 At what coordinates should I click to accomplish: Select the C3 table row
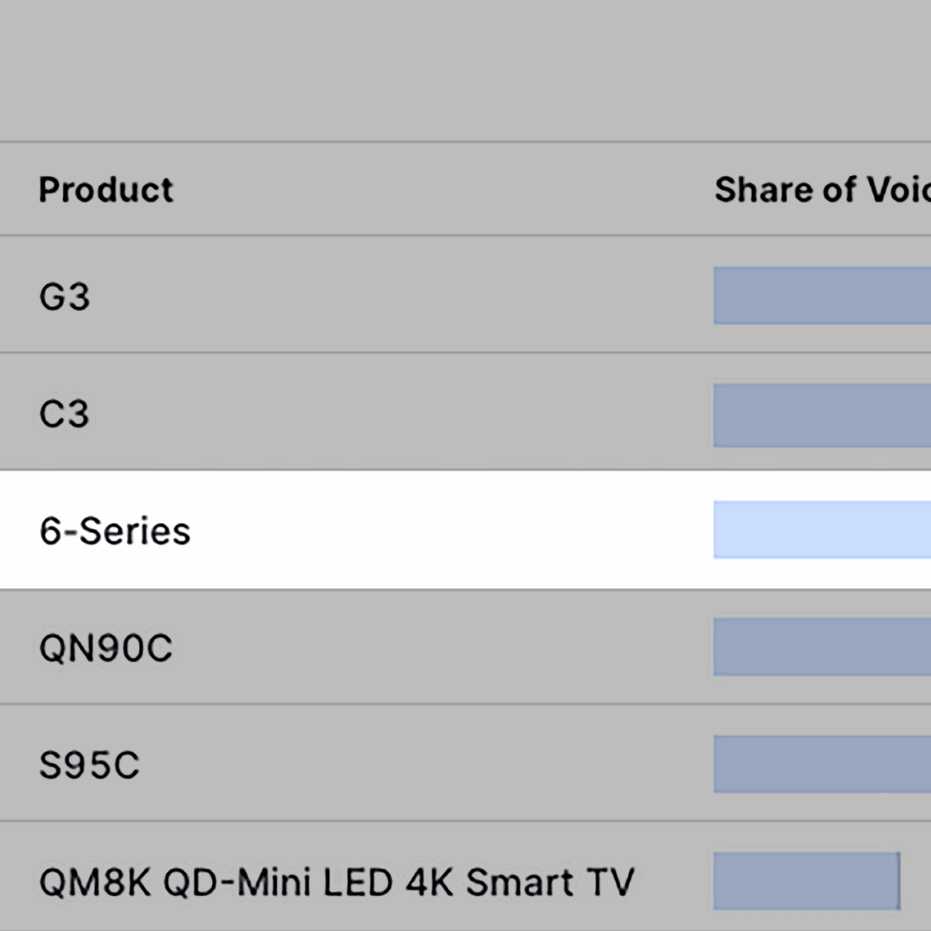(x=400, y=413)
